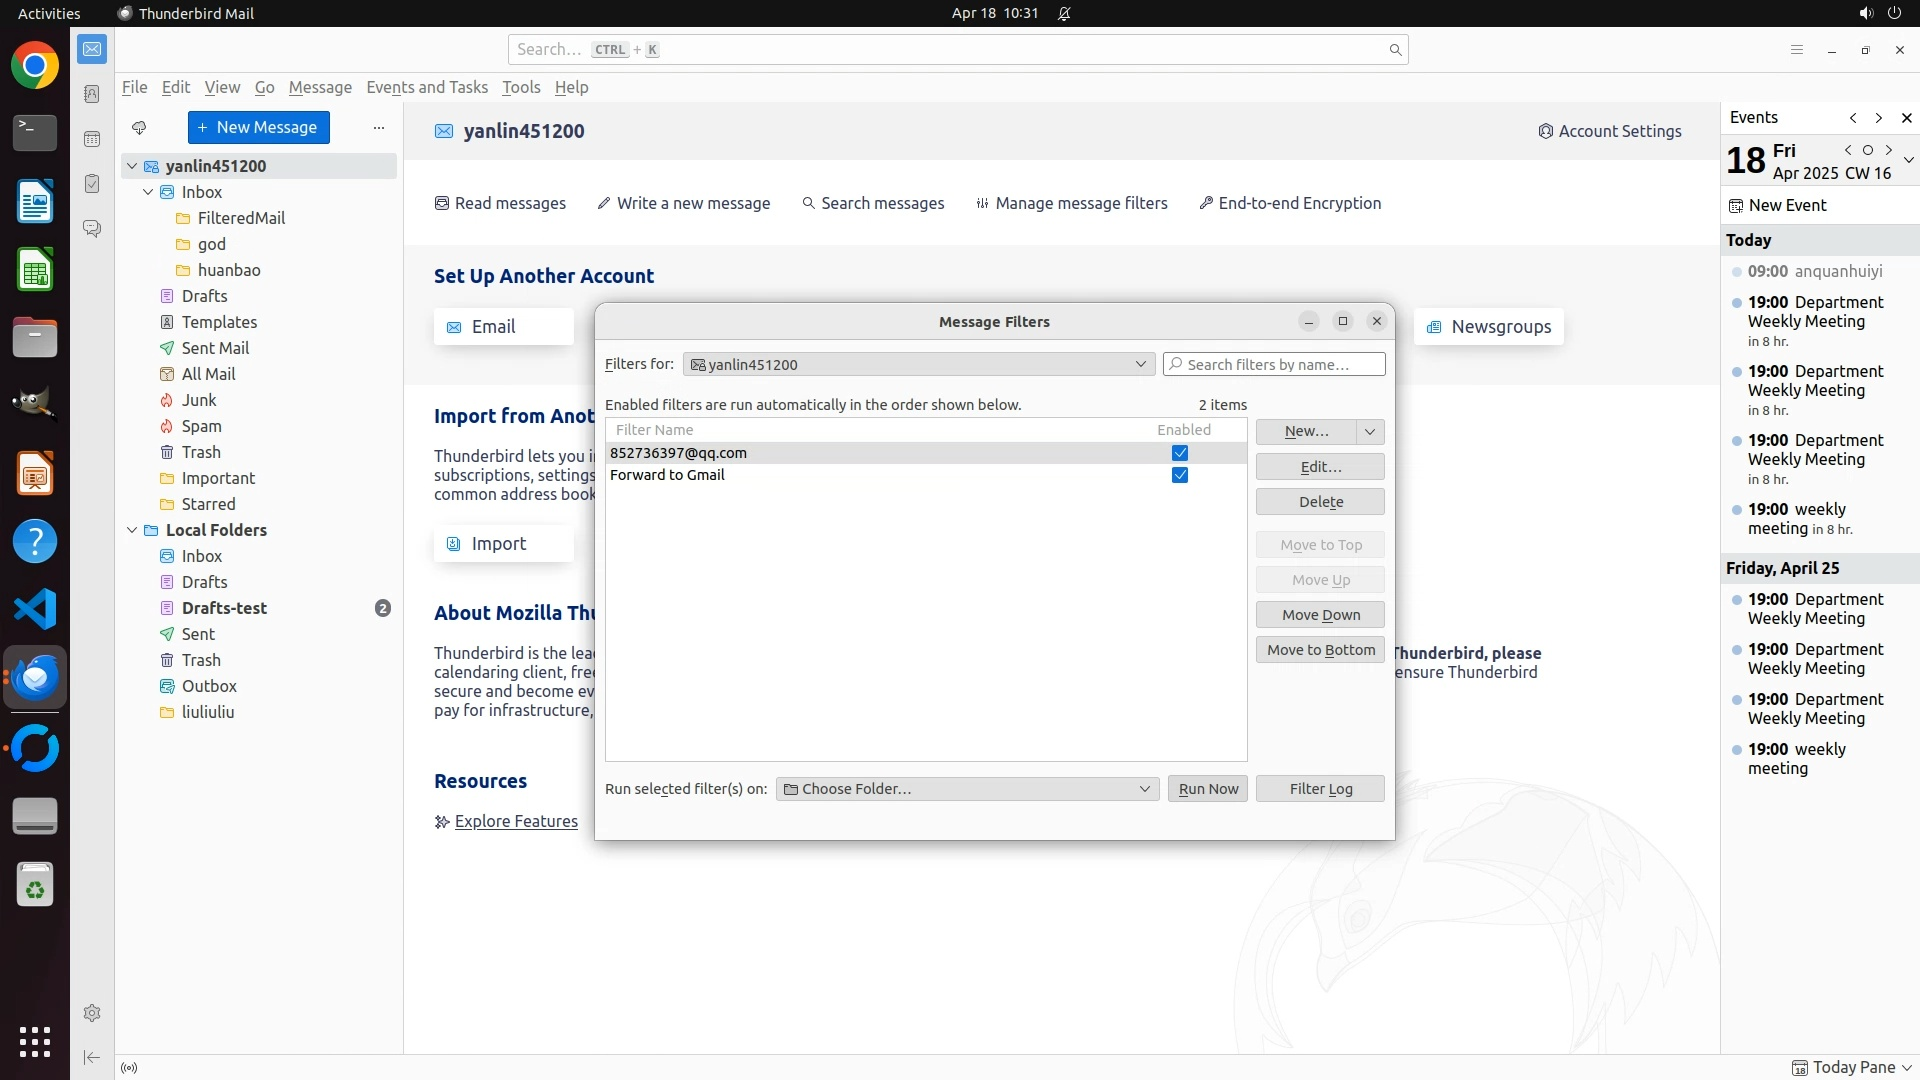Expand the Choose Folder dropdown
The height and width of the screenshot is (1080, 1920).
(x=967, y=789)
